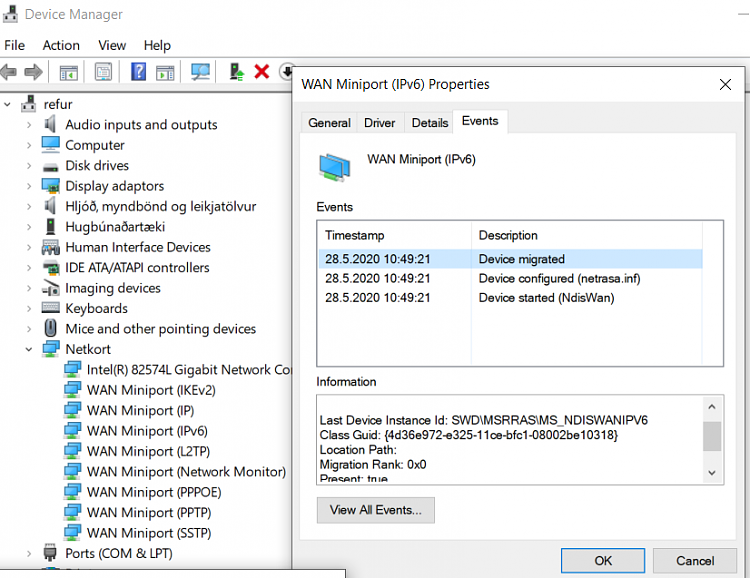Select the Computer monitor icon
Image resolution: width=750 pixels, height=578 pixels.
click(50, 144)
